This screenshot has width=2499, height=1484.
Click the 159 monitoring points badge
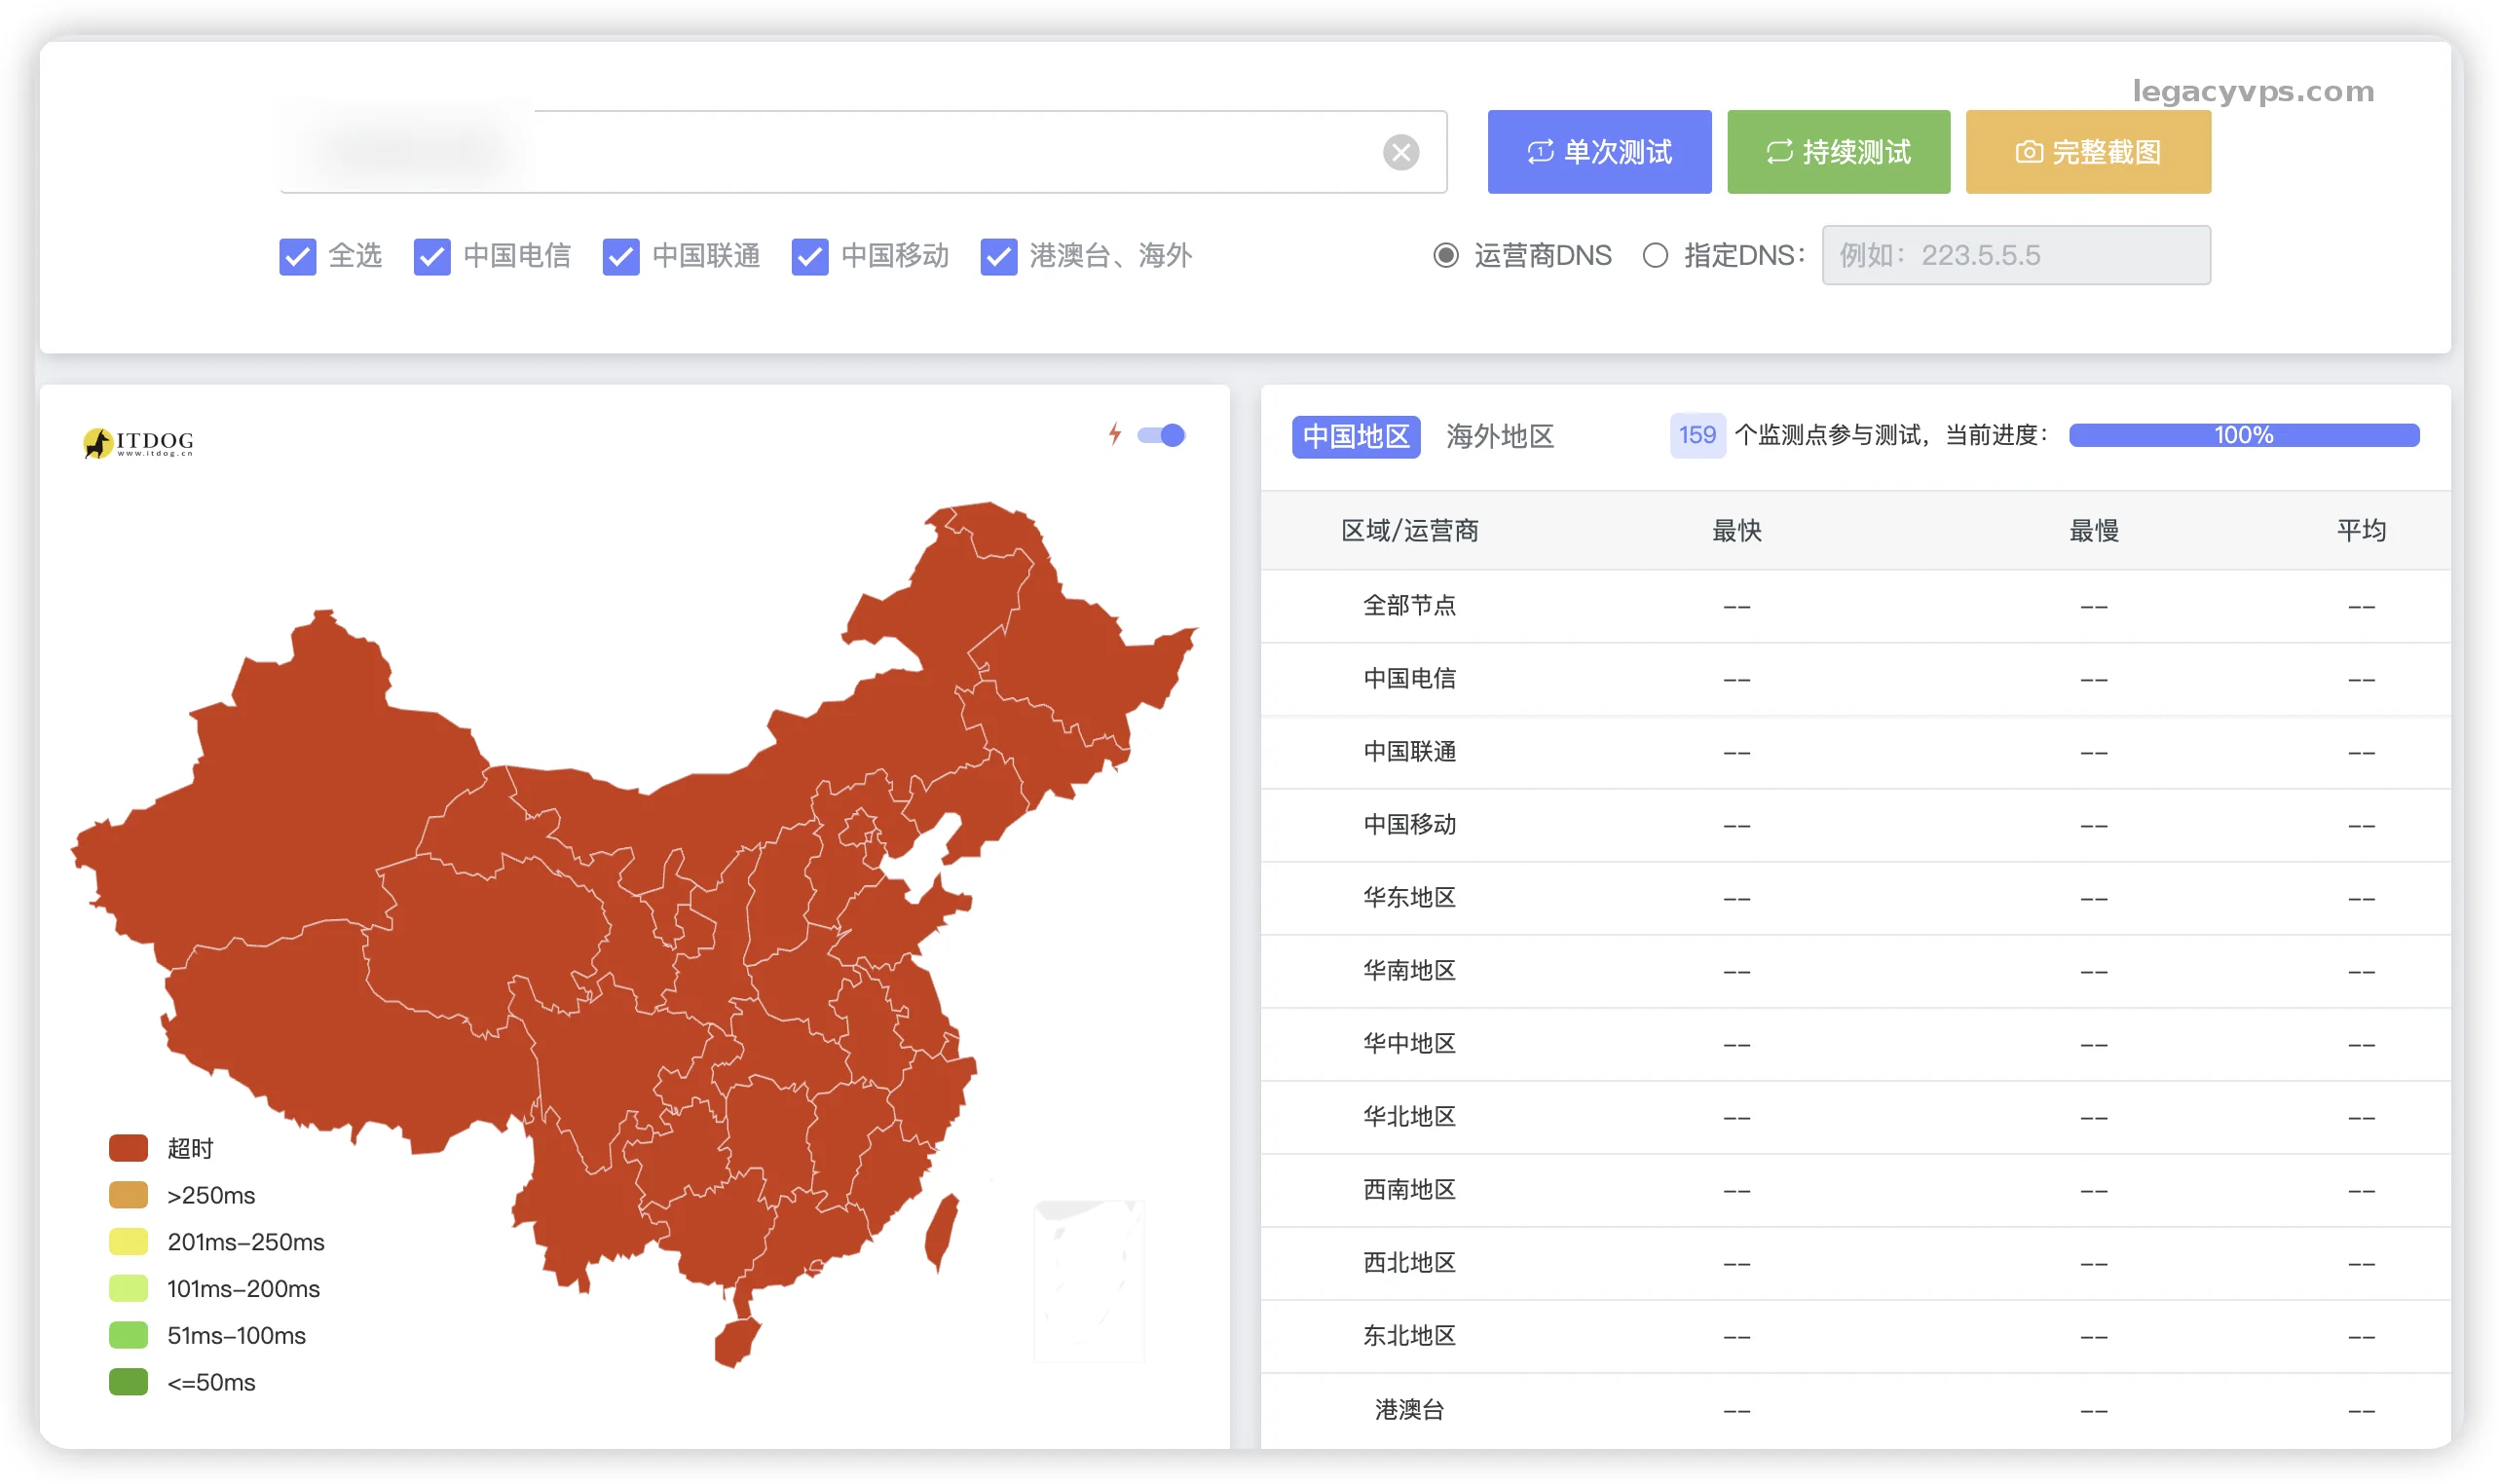pyautogui.click(x=1695, y=435)
